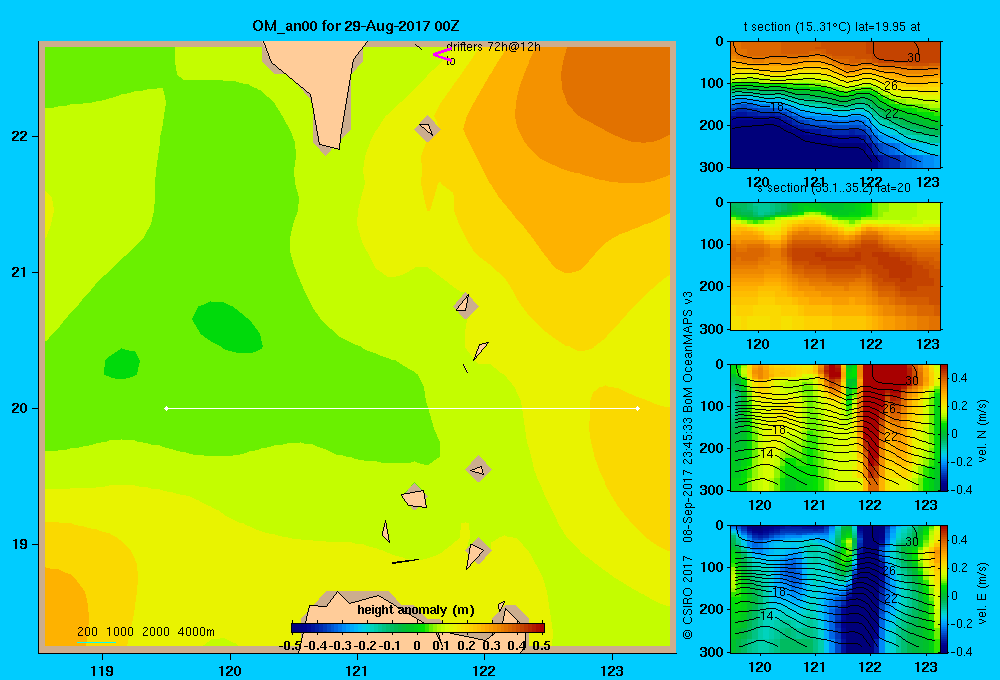Click the depth label '300' on the temperature section
1000x680 pixels.
pyautogui.click(x=714, y=166)
